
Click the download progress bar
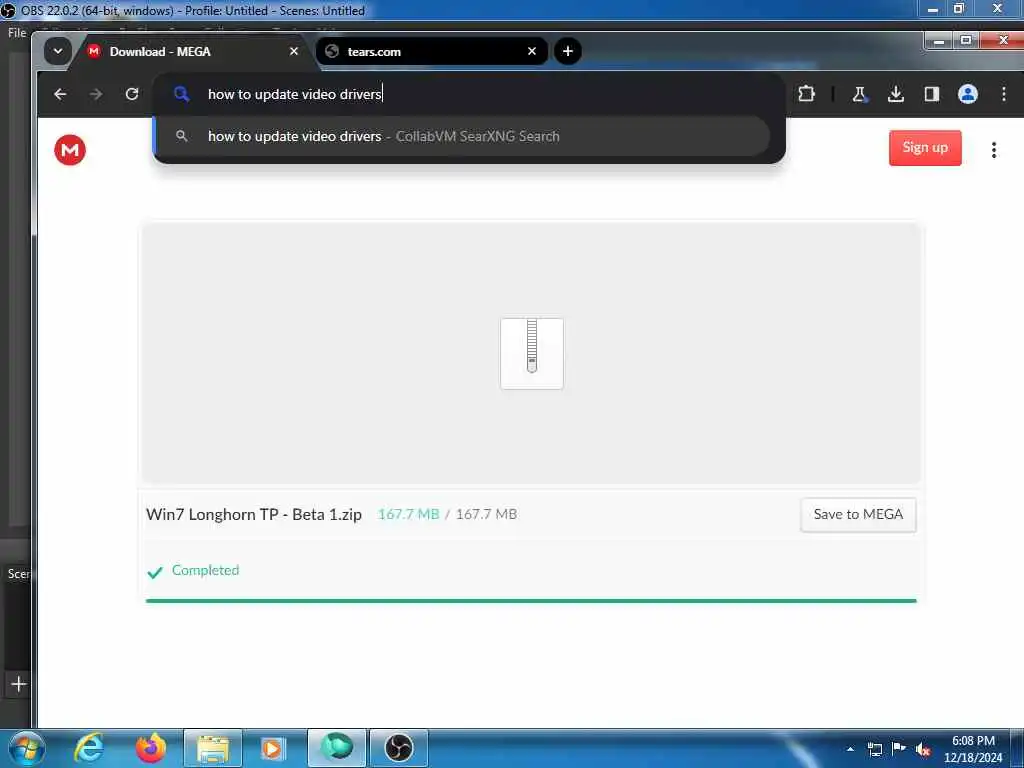coord(531,600)
